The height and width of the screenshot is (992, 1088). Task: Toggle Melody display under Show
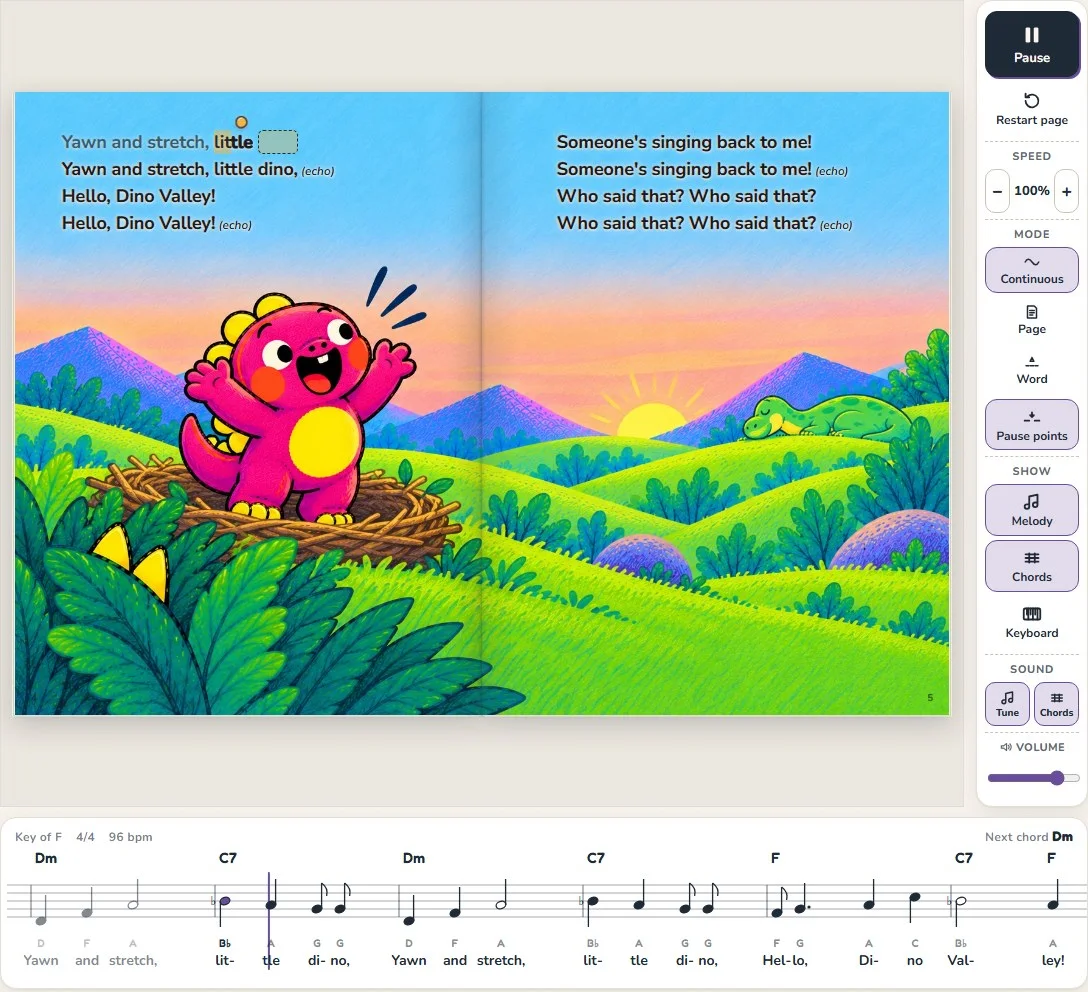[1031, 510]
